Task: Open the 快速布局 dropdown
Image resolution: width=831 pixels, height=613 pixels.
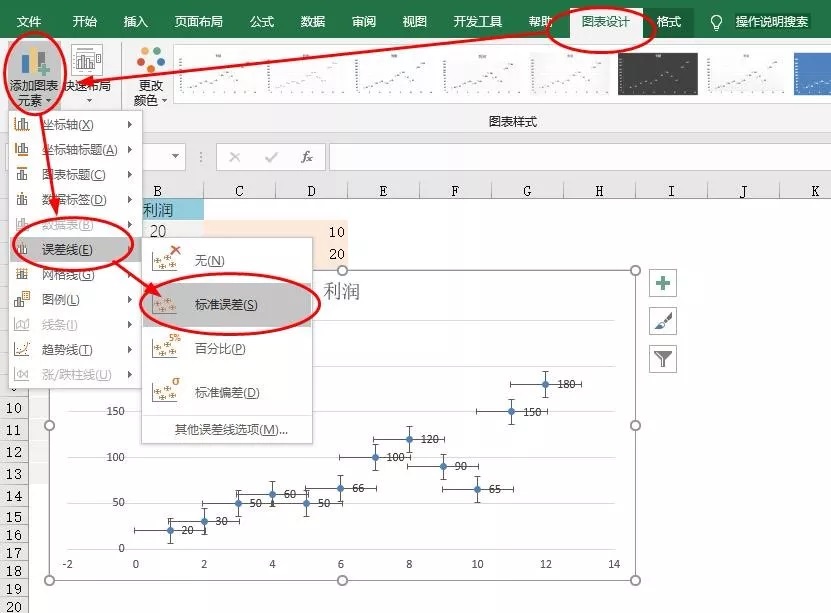Action: (x=88, y=75)
